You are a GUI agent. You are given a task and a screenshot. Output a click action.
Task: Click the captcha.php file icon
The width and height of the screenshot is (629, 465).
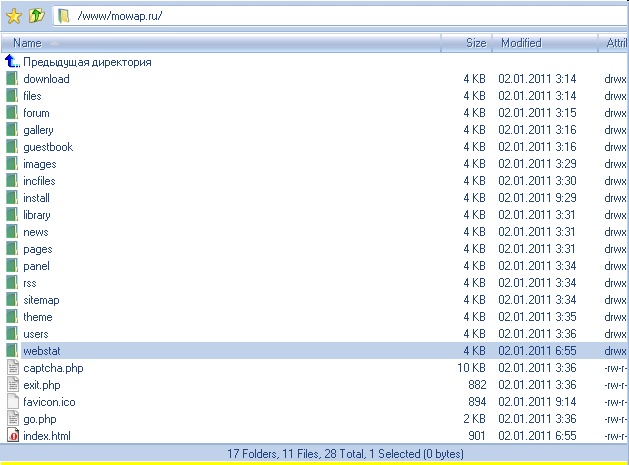tap(13, 368)
